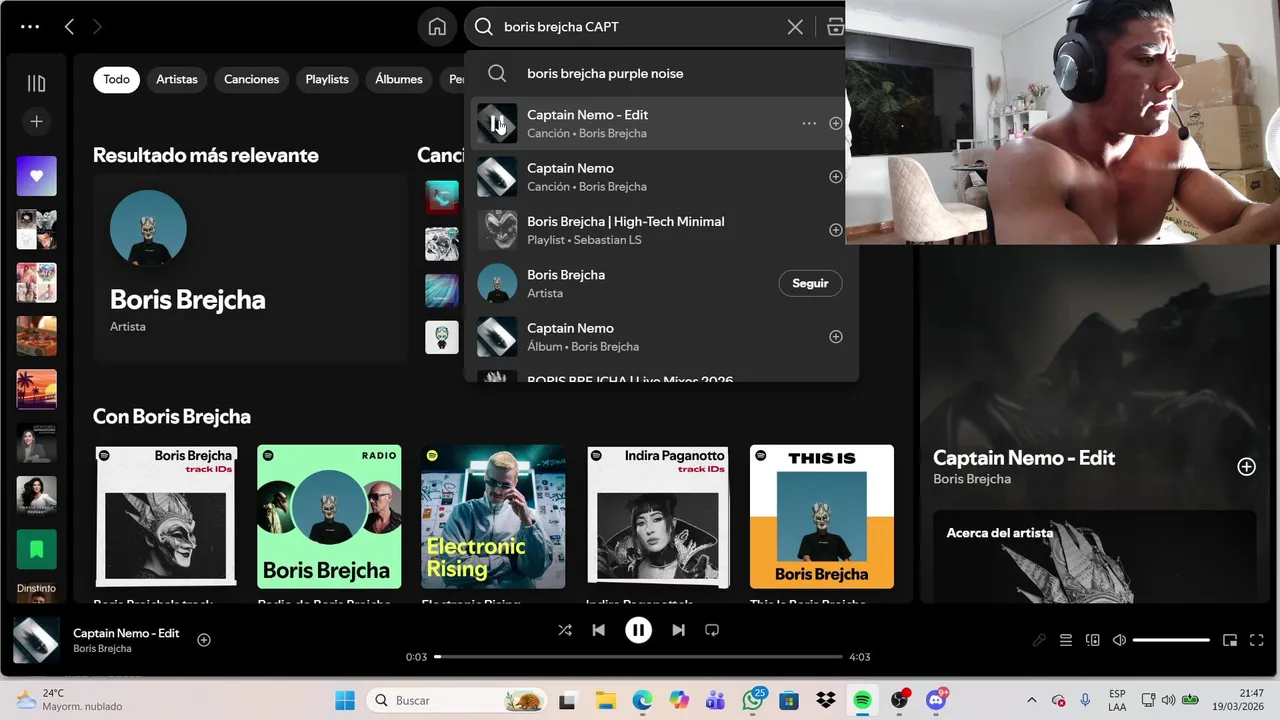
Task: Follow Boris Brejcha via Seguir button
Action: [x=810, y=283]
